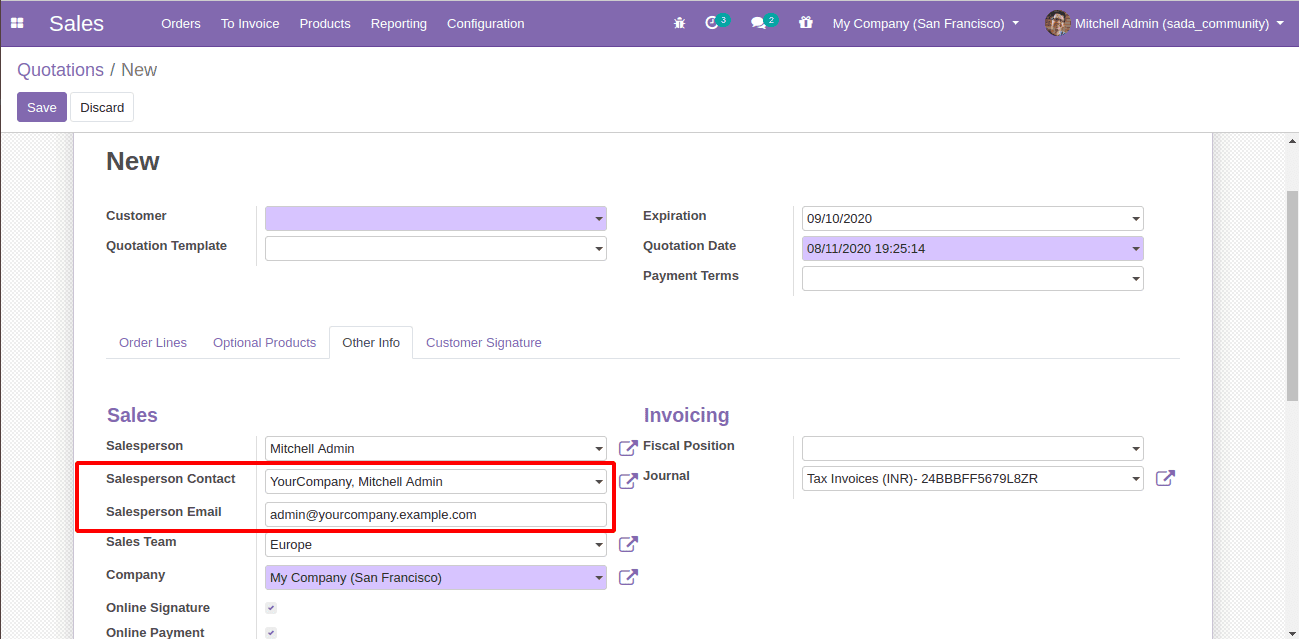The height and width of the screenshot is (639, 1299).
Task: Click the Save button
Action: tap(42, 107)
